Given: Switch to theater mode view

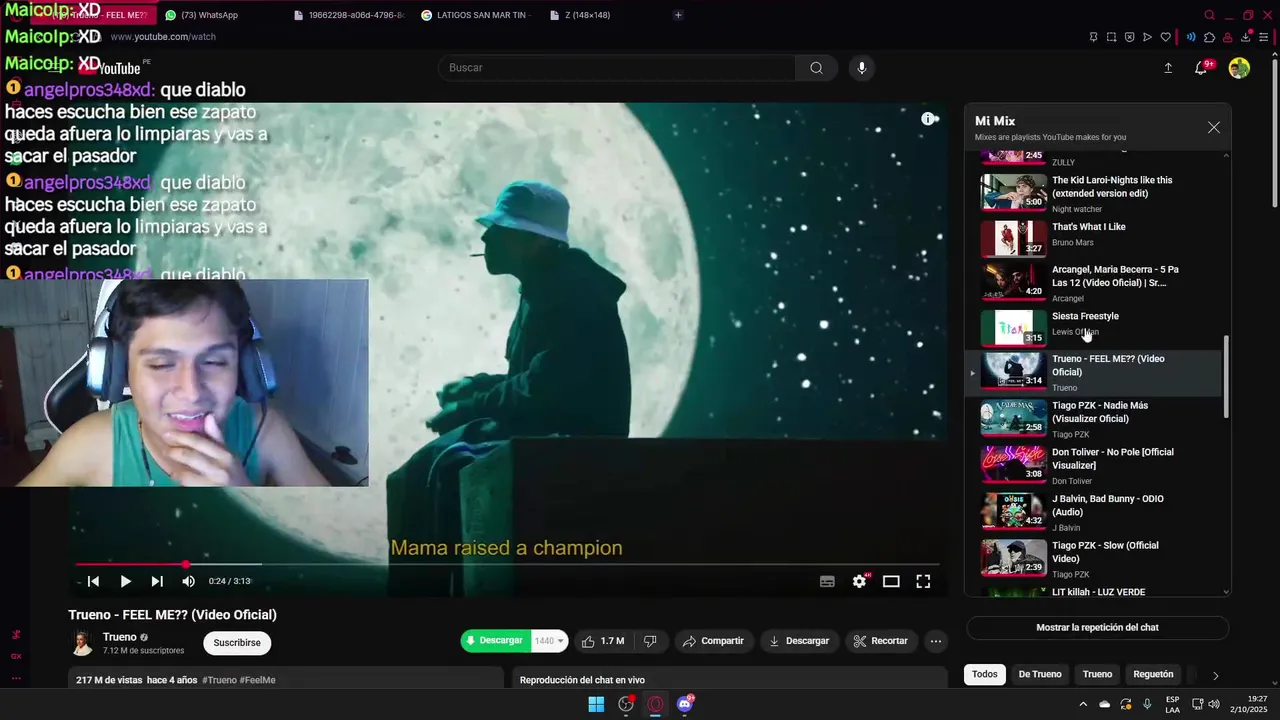Looking at the screenshot, I should tap(891, 581).
